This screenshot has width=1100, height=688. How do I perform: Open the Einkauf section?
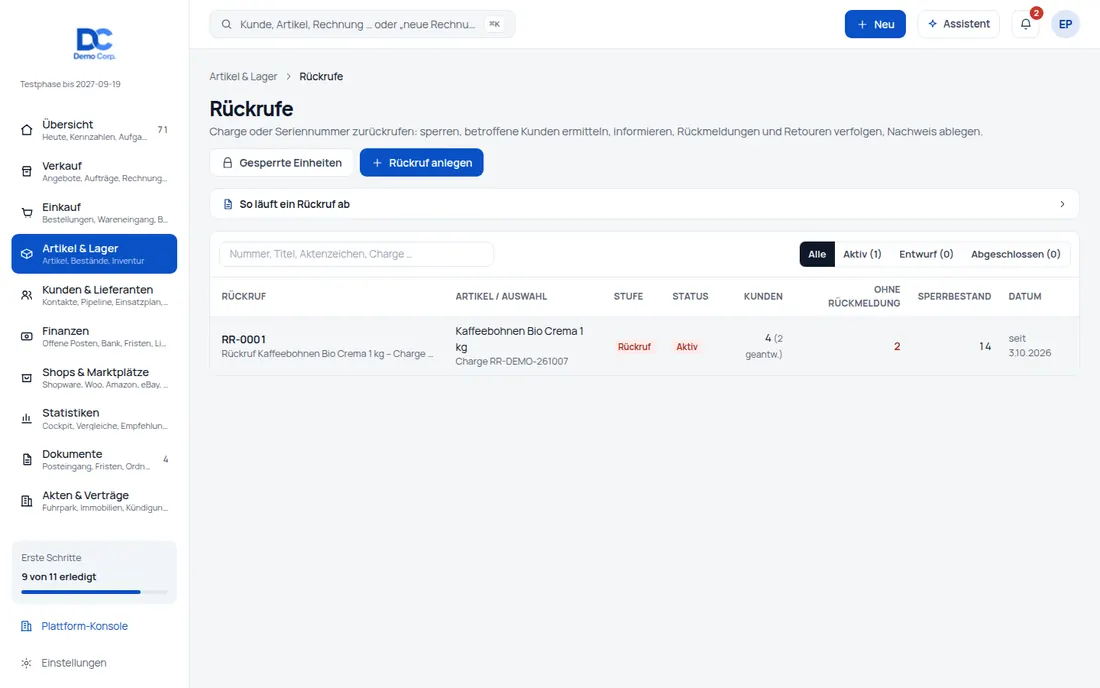tap(94, 213)
